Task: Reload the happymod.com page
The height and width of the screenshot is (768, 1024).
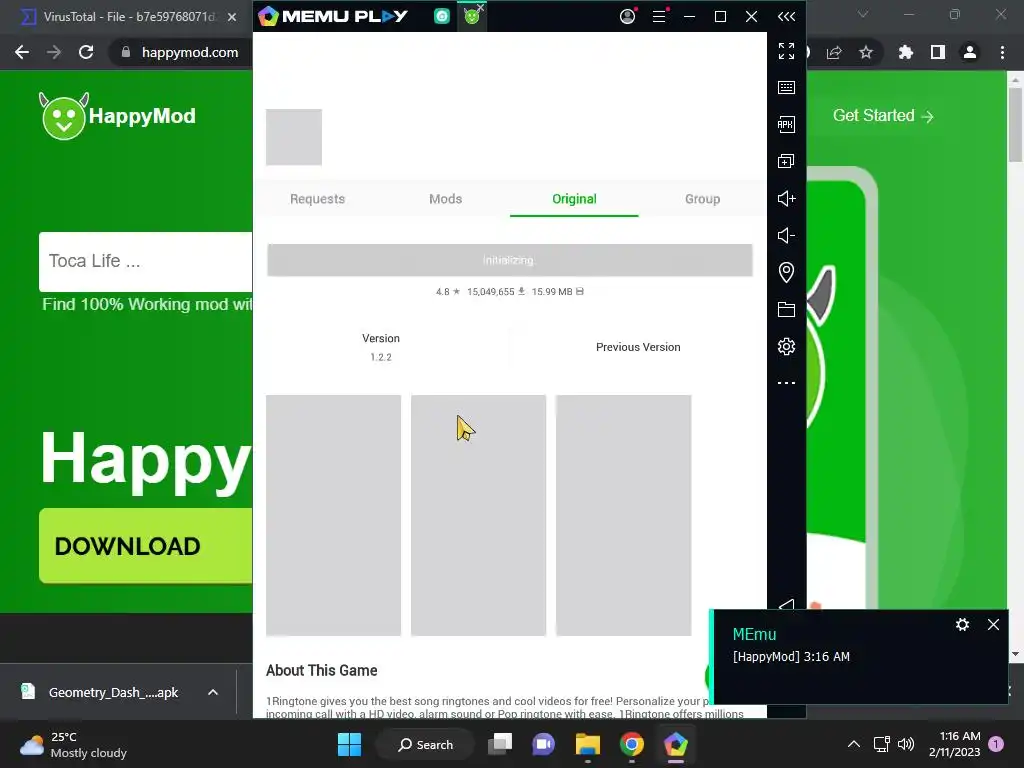Action: click(x=86, y=52)
